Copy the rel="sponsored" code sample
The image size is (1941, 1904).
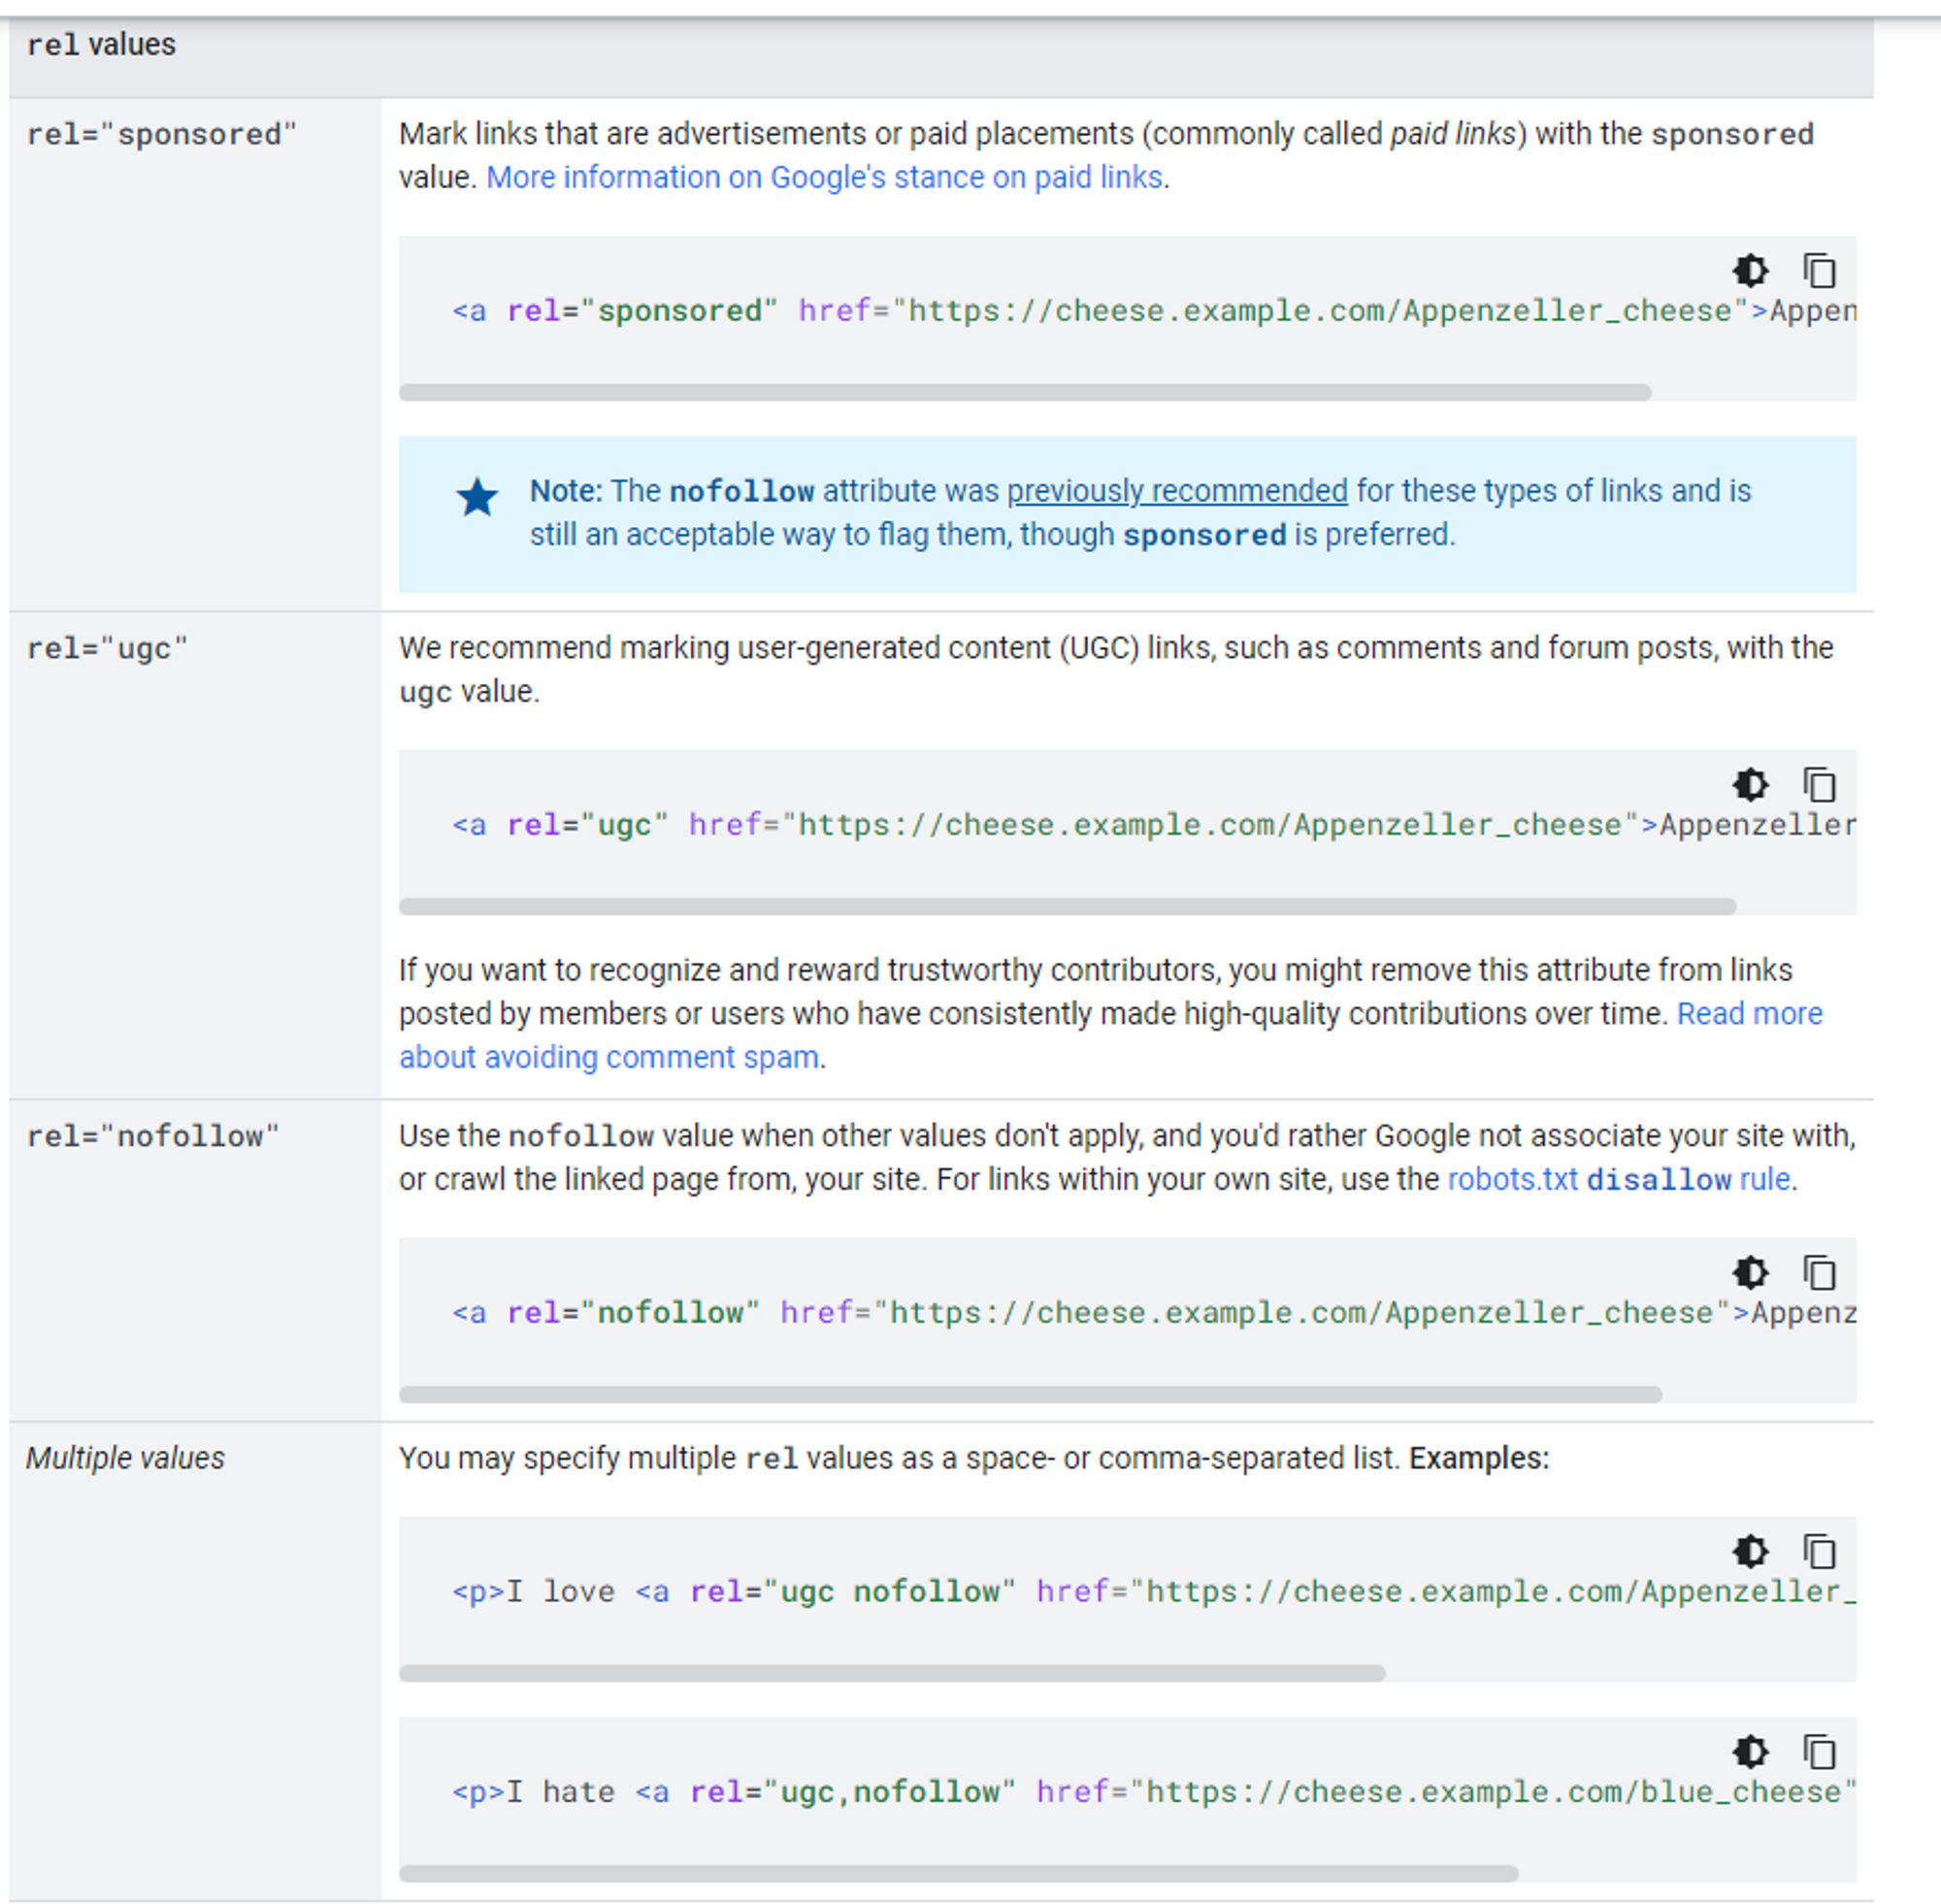tap(1819, 271)
